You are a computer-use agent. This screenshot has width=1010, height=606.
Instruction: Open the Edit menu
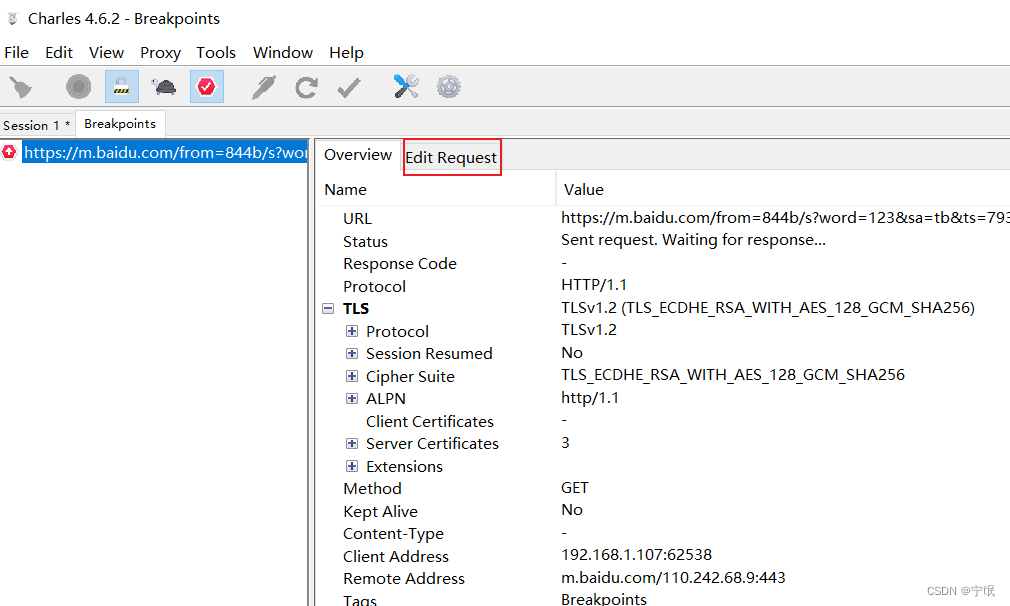59,53
